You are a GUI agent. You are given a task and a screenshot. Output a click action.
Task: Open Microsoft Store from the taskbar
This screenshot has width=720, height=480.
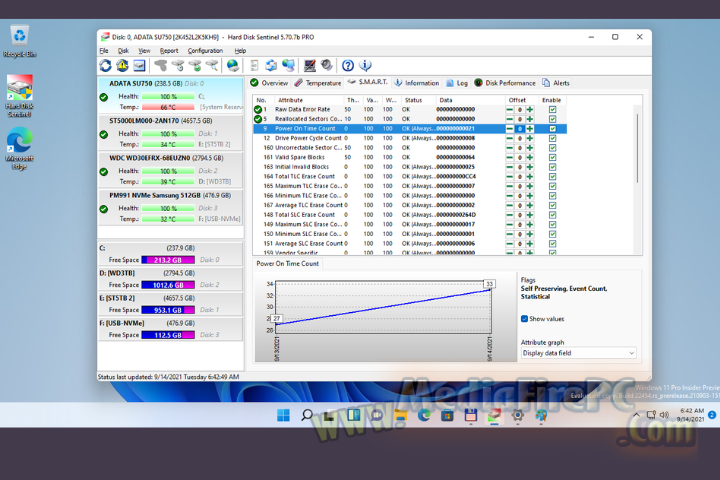click(447, 416)
